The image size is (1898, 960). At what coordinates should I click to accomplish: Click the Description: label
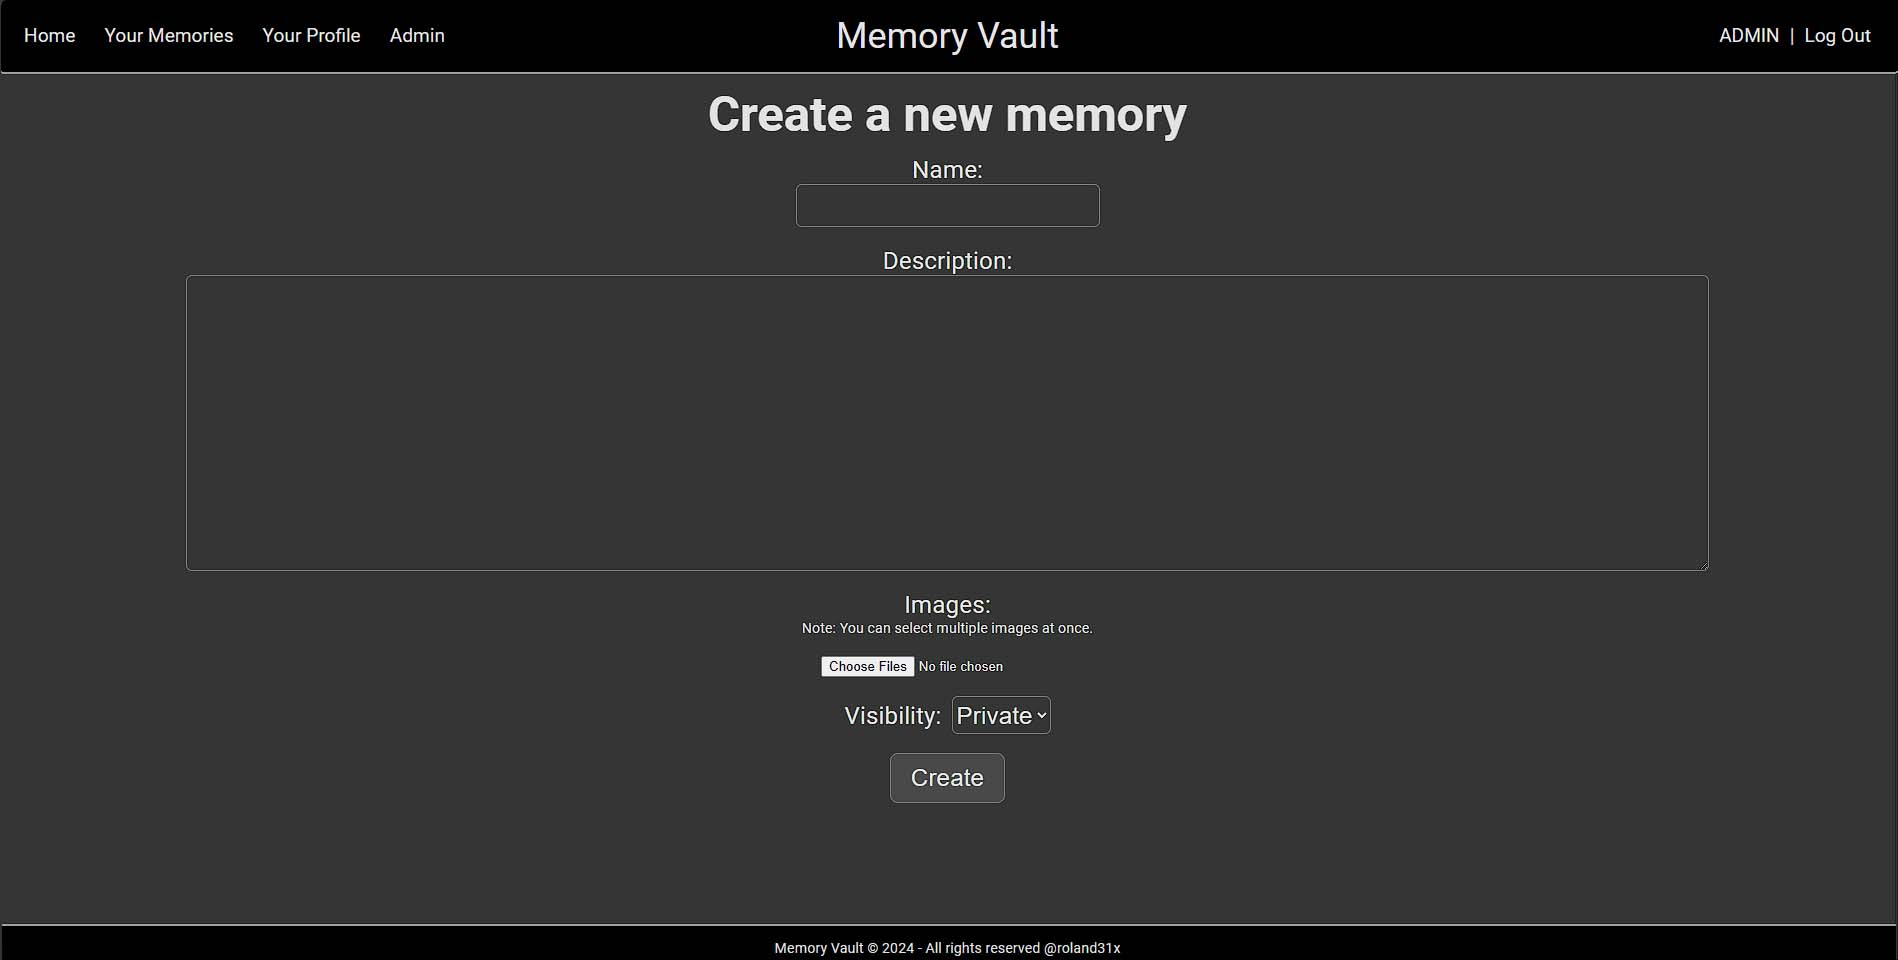[947, 261]
